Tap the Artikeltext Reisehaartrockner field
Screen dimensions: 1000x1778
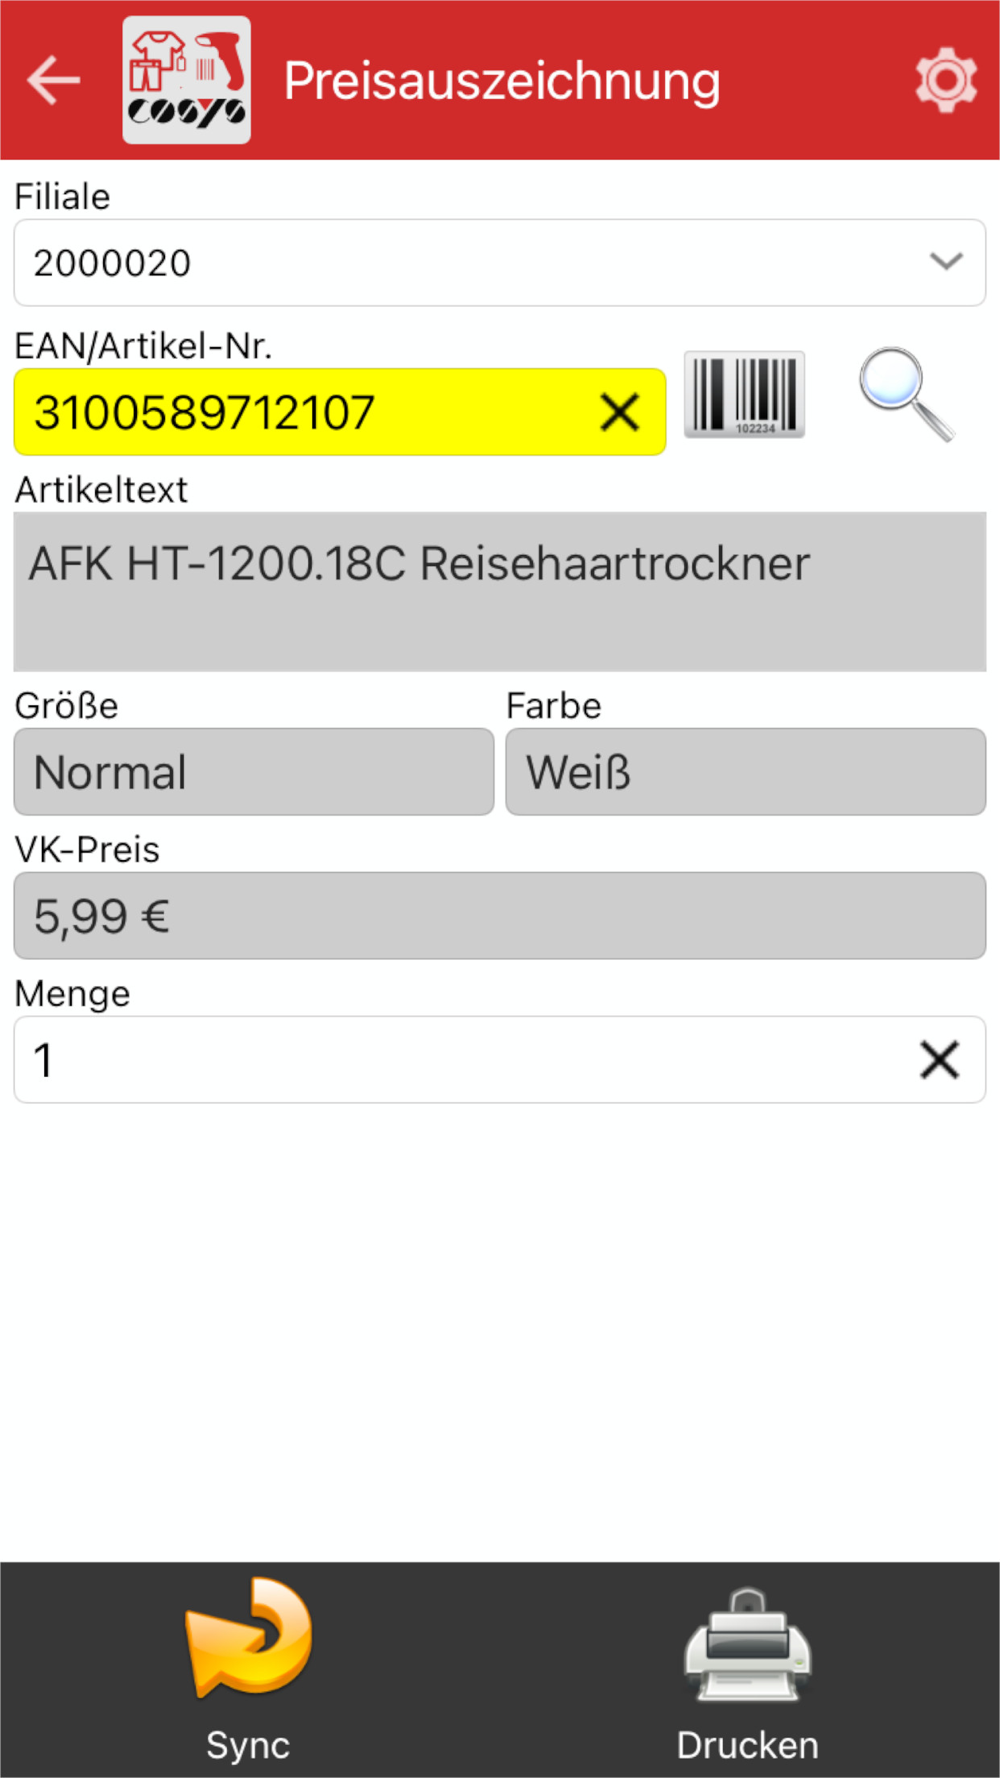coord(500,592)
